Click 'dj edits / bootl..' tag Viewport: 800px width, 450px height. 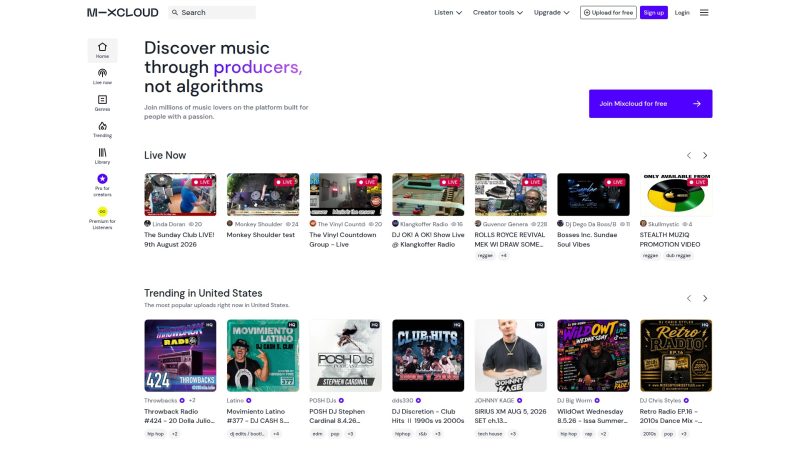(x=247, y=434)
